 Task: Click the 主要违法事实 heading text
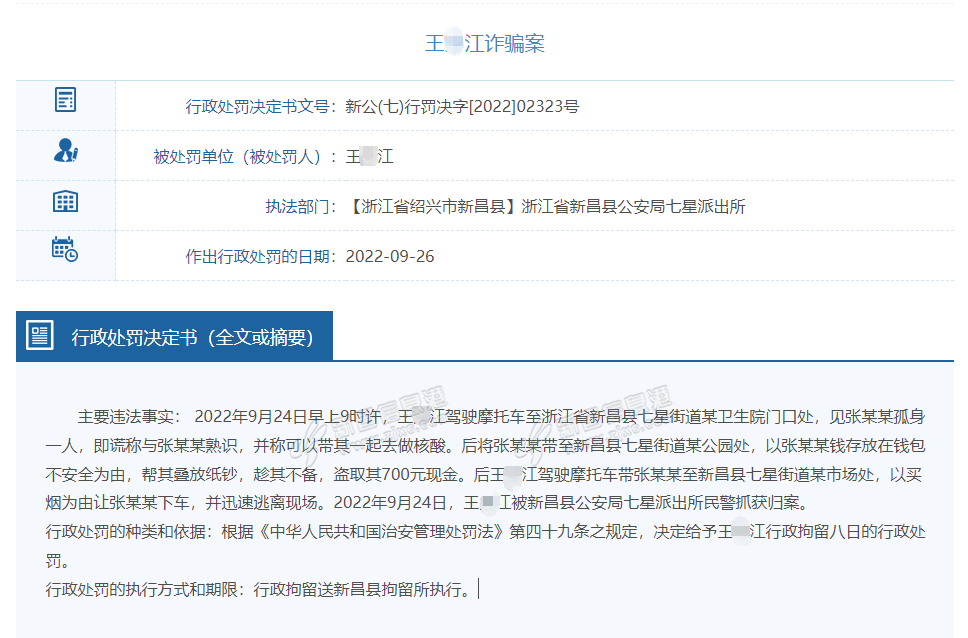(x=128, y=416)
